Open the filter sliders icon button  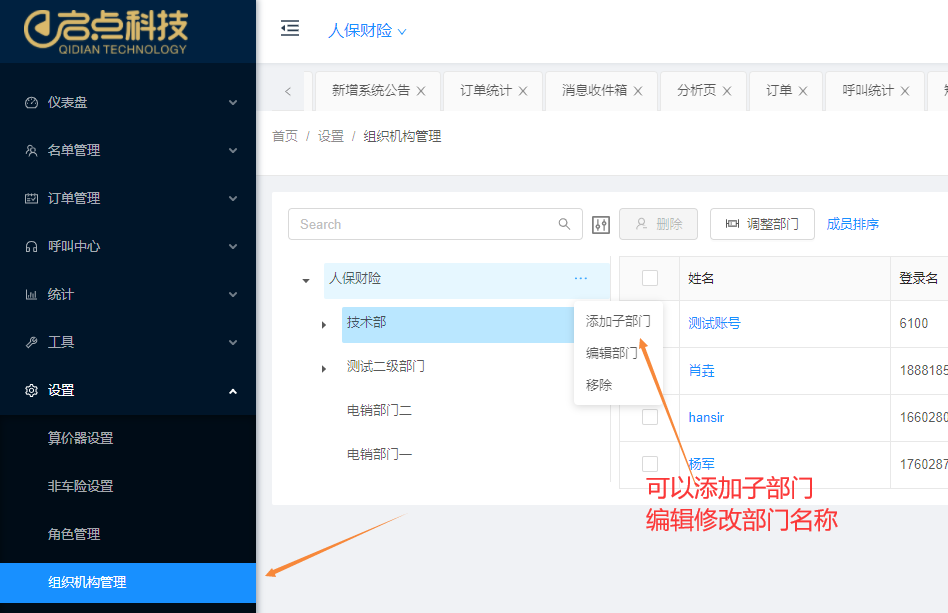600,225
